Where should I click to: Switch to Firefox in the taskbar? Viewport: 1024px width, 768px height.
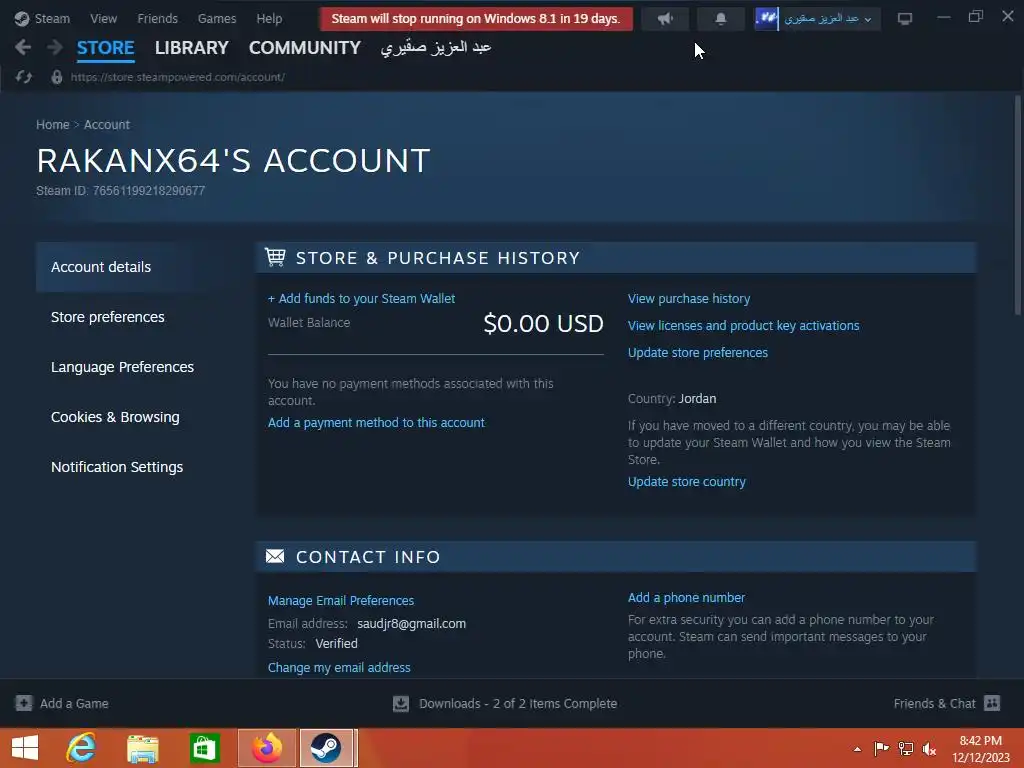tap(266, 748)
